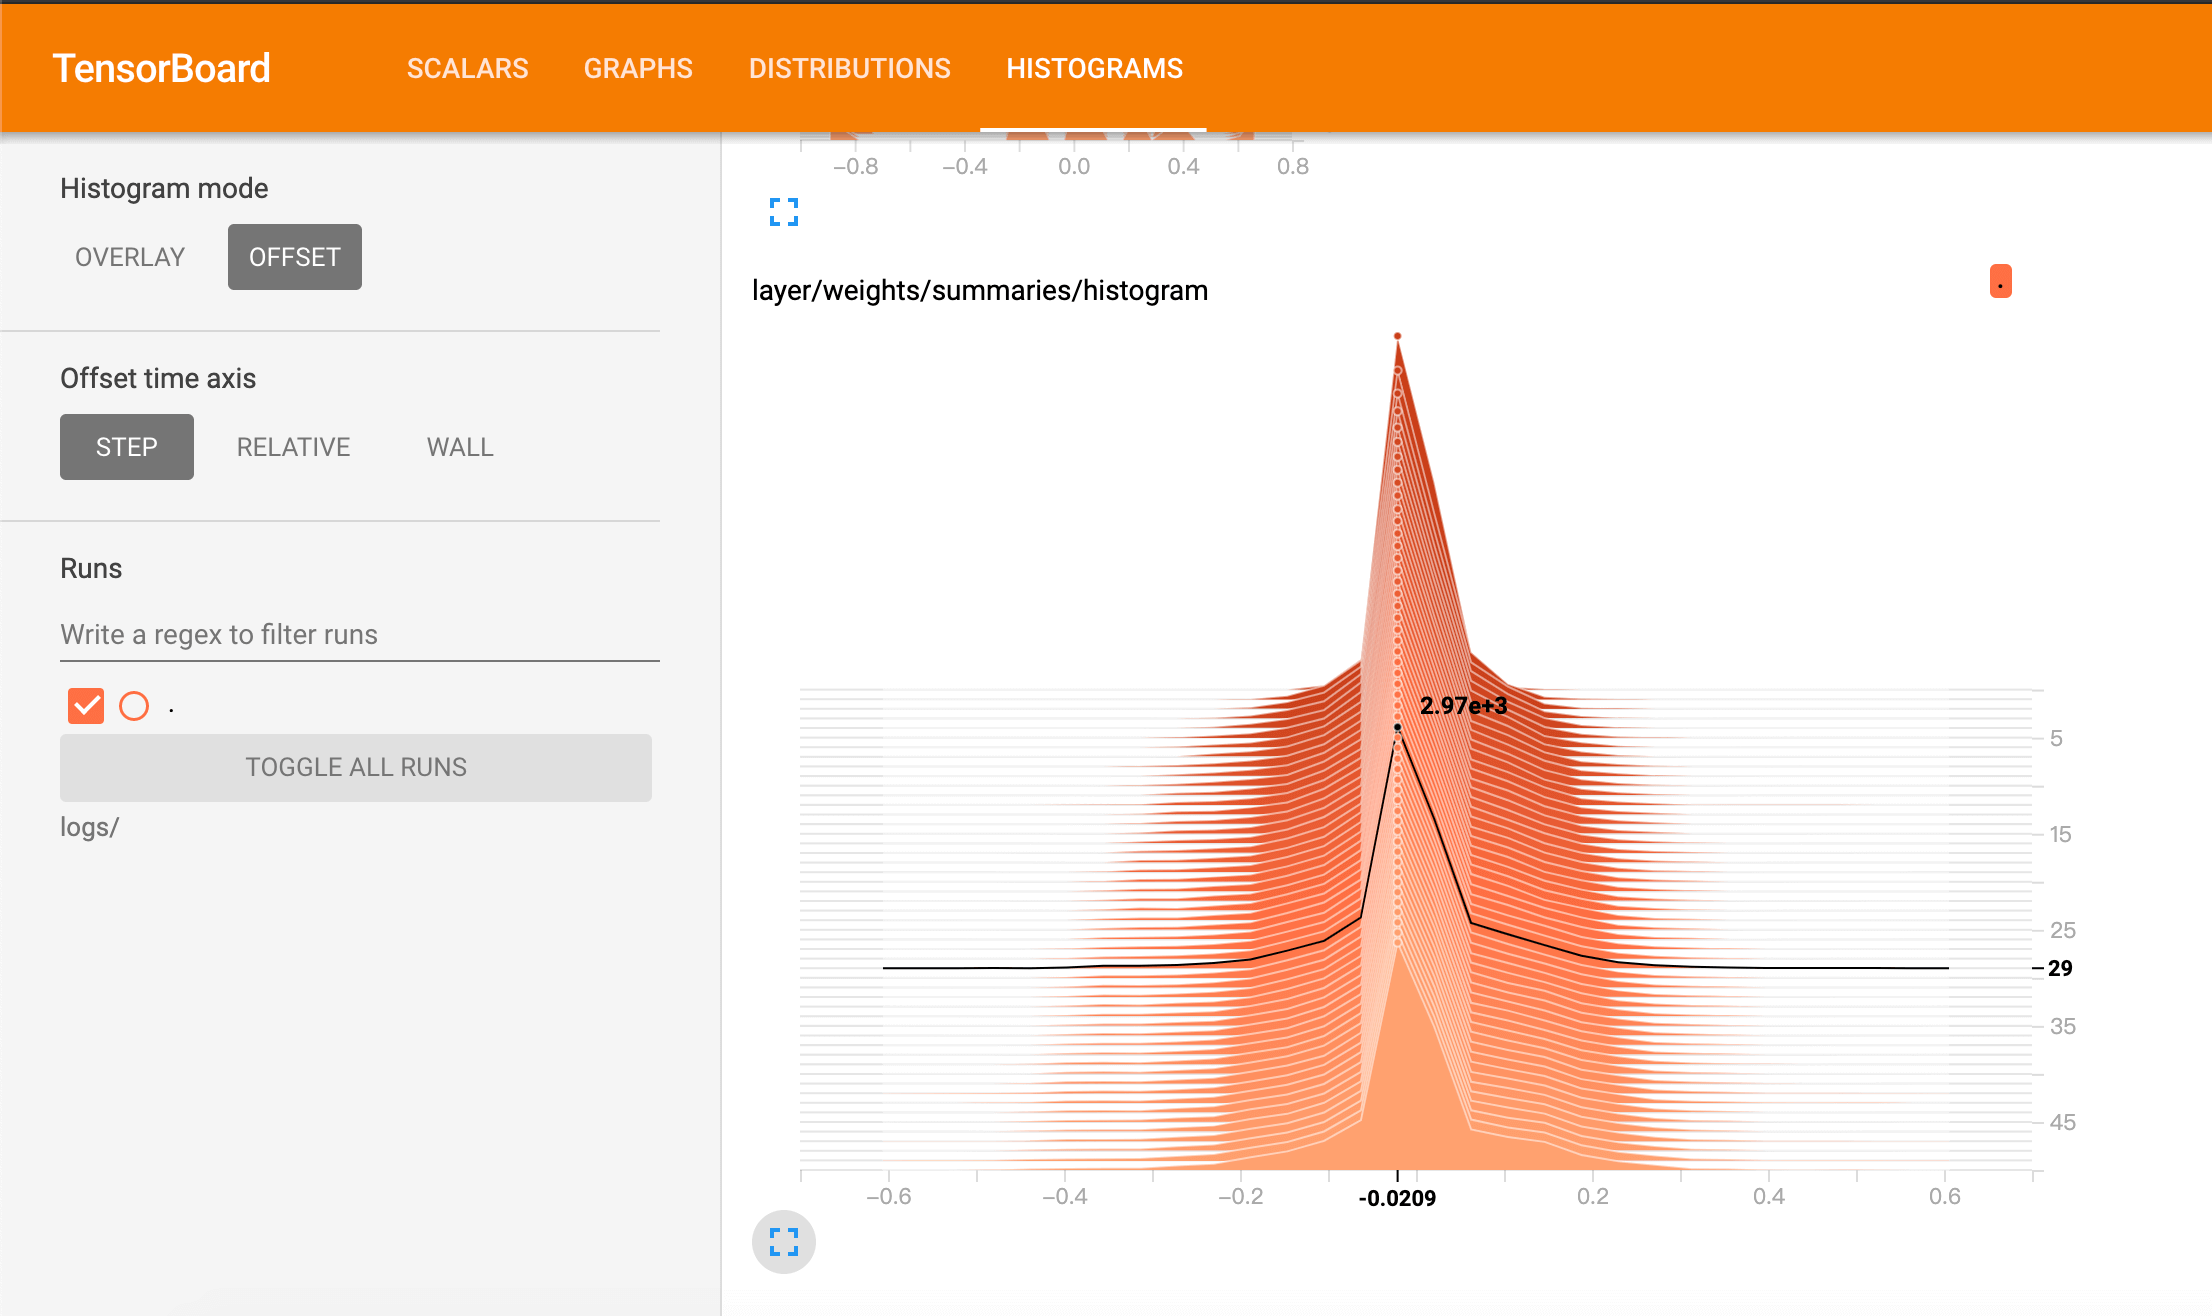
Task: Select the OFFSET histogram mode
Action: [x=294, y=257]
